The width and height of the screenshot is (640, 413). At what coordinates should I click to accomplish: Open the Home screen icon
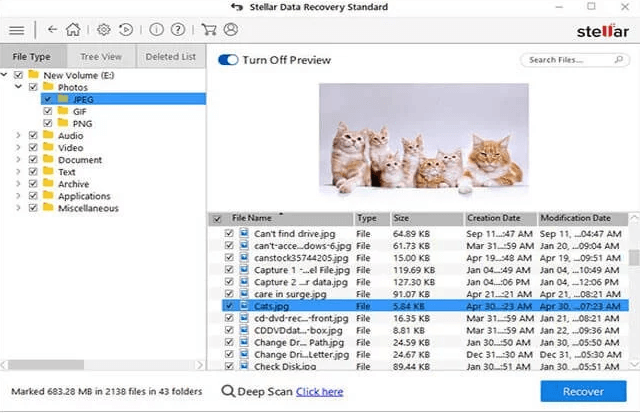point(73,29)
